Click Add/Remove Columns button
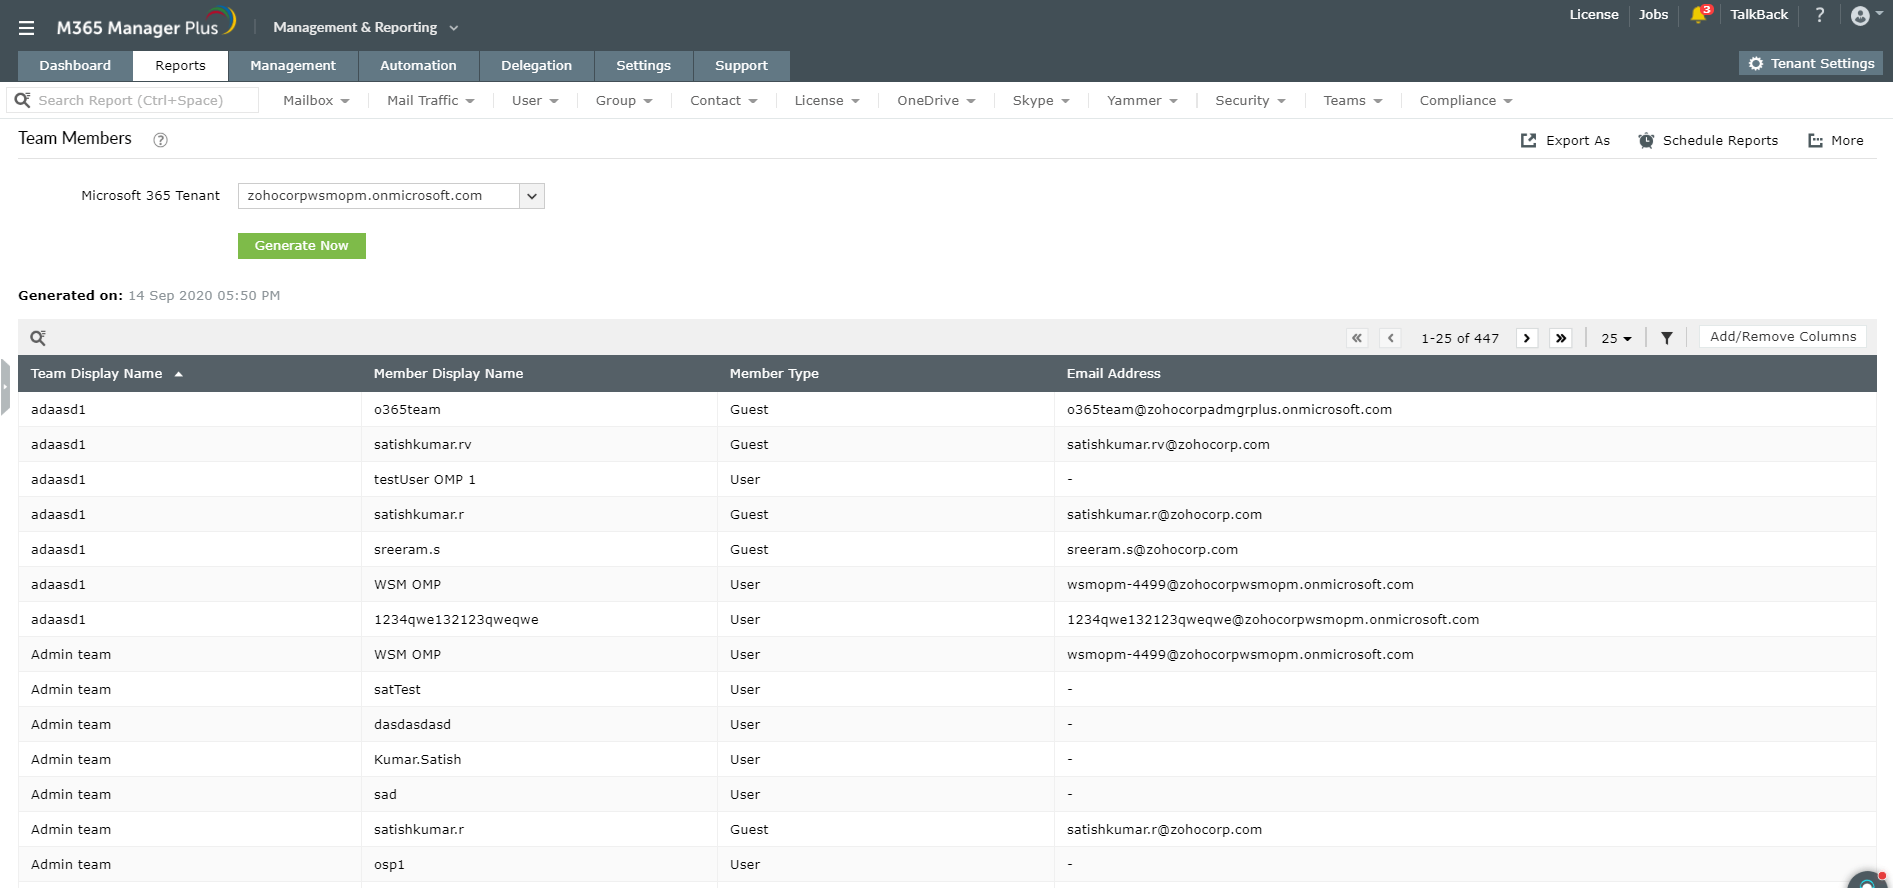The width and height of the screenshot is (1893, 888). pos(1782,337)
